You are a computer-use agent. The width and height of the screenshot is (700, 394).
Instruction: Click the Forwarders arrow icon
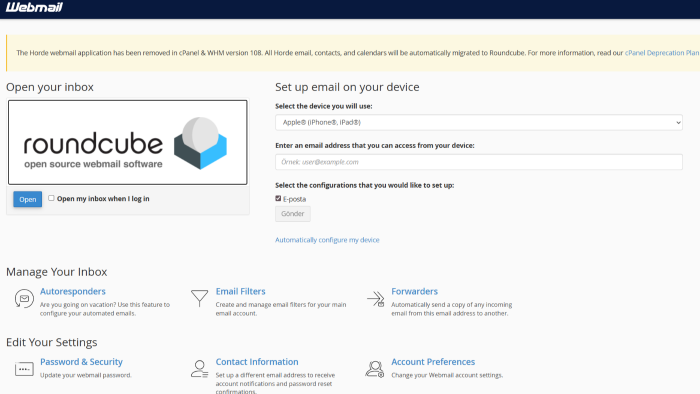tap(375, 299)
